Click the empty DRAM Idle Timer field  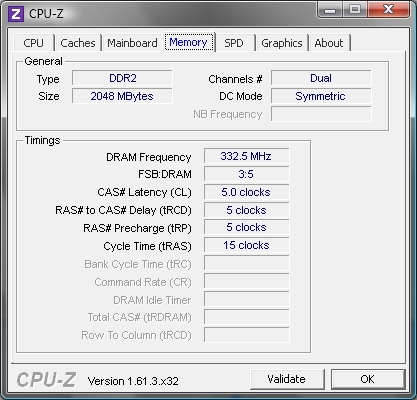point(246,300)
